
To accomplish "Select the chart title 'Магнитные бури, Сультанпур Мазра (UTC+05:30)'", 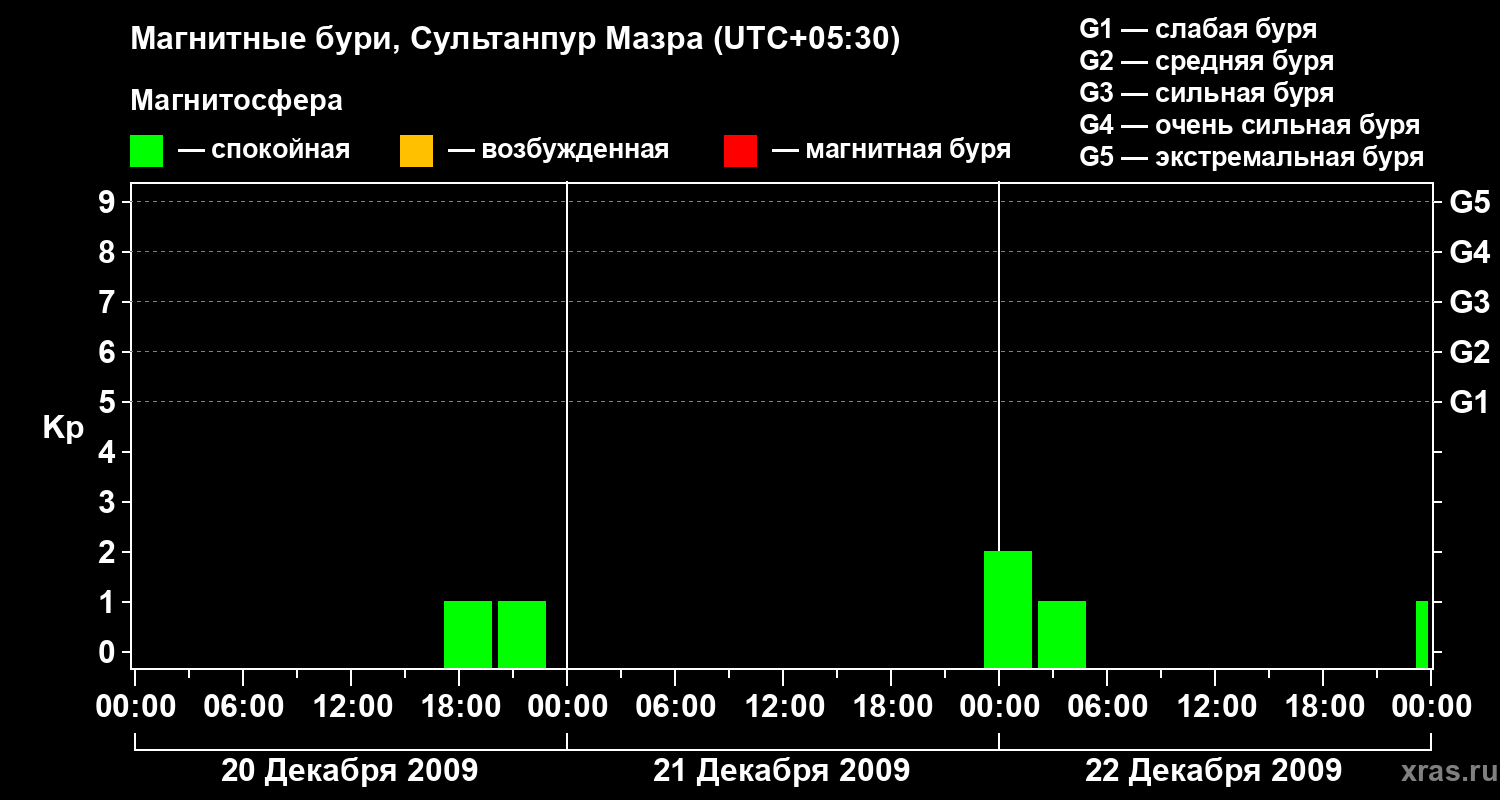I will [516, 39].
